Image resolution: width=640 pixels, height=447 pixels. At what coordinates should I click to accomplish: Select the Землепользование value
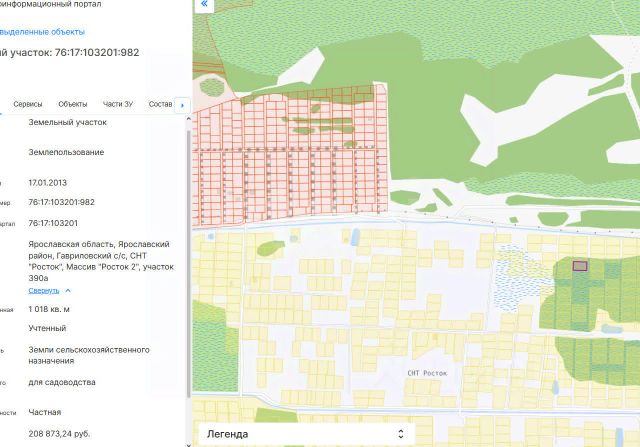click(x=66, y=152)
